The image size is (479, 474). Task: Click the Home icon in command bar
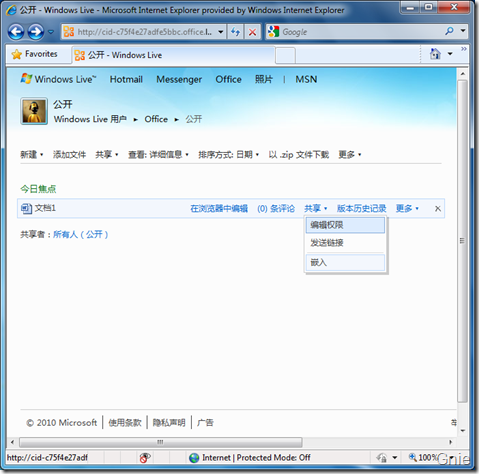tap(435, 54)
